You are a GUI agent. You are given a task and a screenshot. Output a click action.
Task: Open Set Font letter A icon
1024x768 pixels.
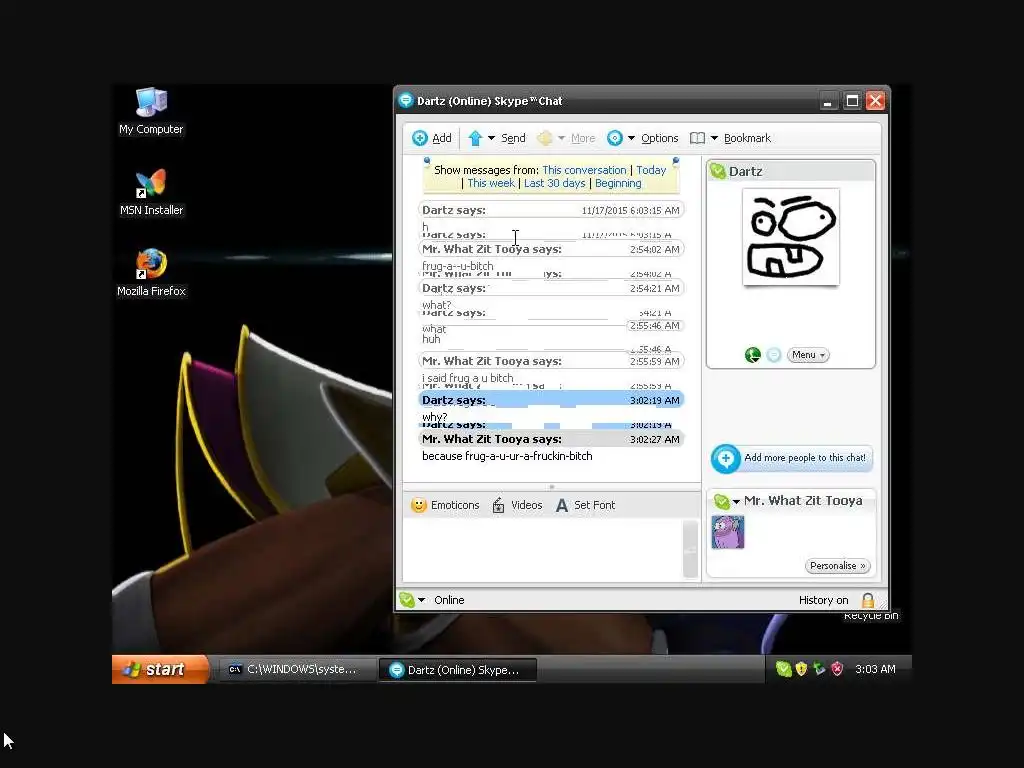click(561, 505)
